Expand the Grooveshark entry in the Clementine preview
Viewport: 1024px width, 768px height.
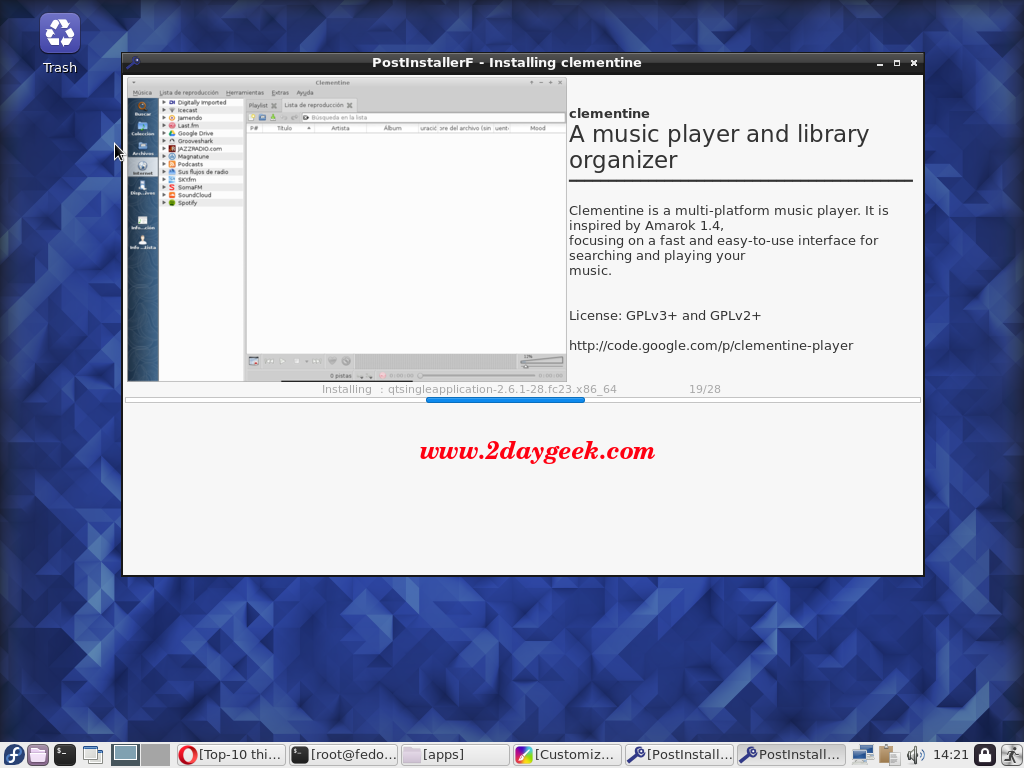[165, 141]
